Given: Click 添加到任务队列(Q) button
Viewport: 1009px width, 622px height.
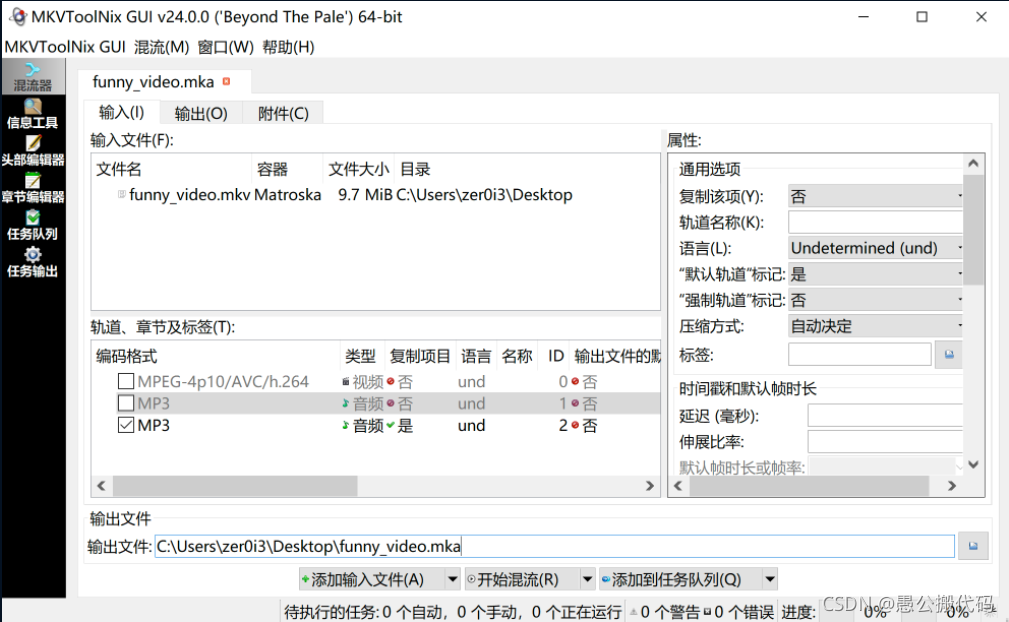Looking at the screenshot, I should [x=680, y=580].
